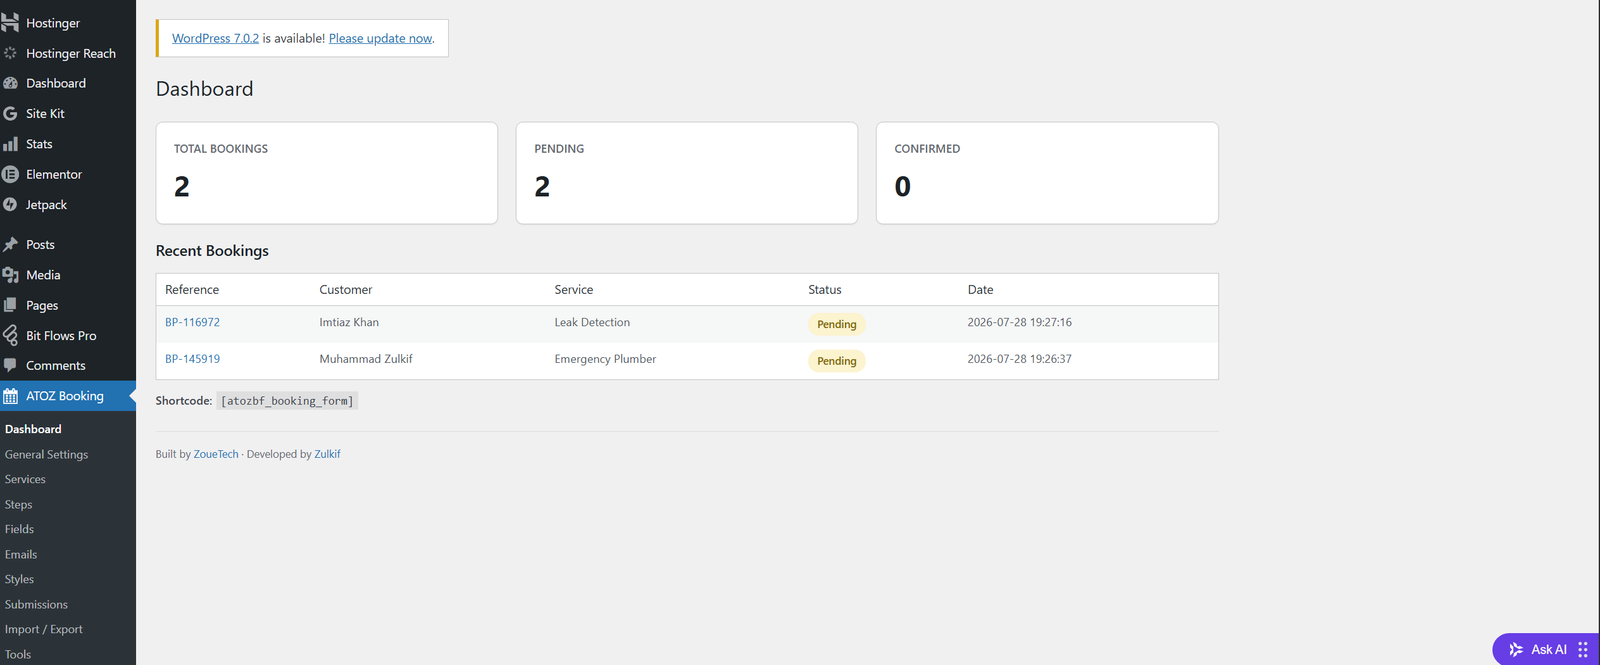Open General Settings submenu
This screenshot has height=665, width=1600.
pyautogui.click(x=46, y=454)
